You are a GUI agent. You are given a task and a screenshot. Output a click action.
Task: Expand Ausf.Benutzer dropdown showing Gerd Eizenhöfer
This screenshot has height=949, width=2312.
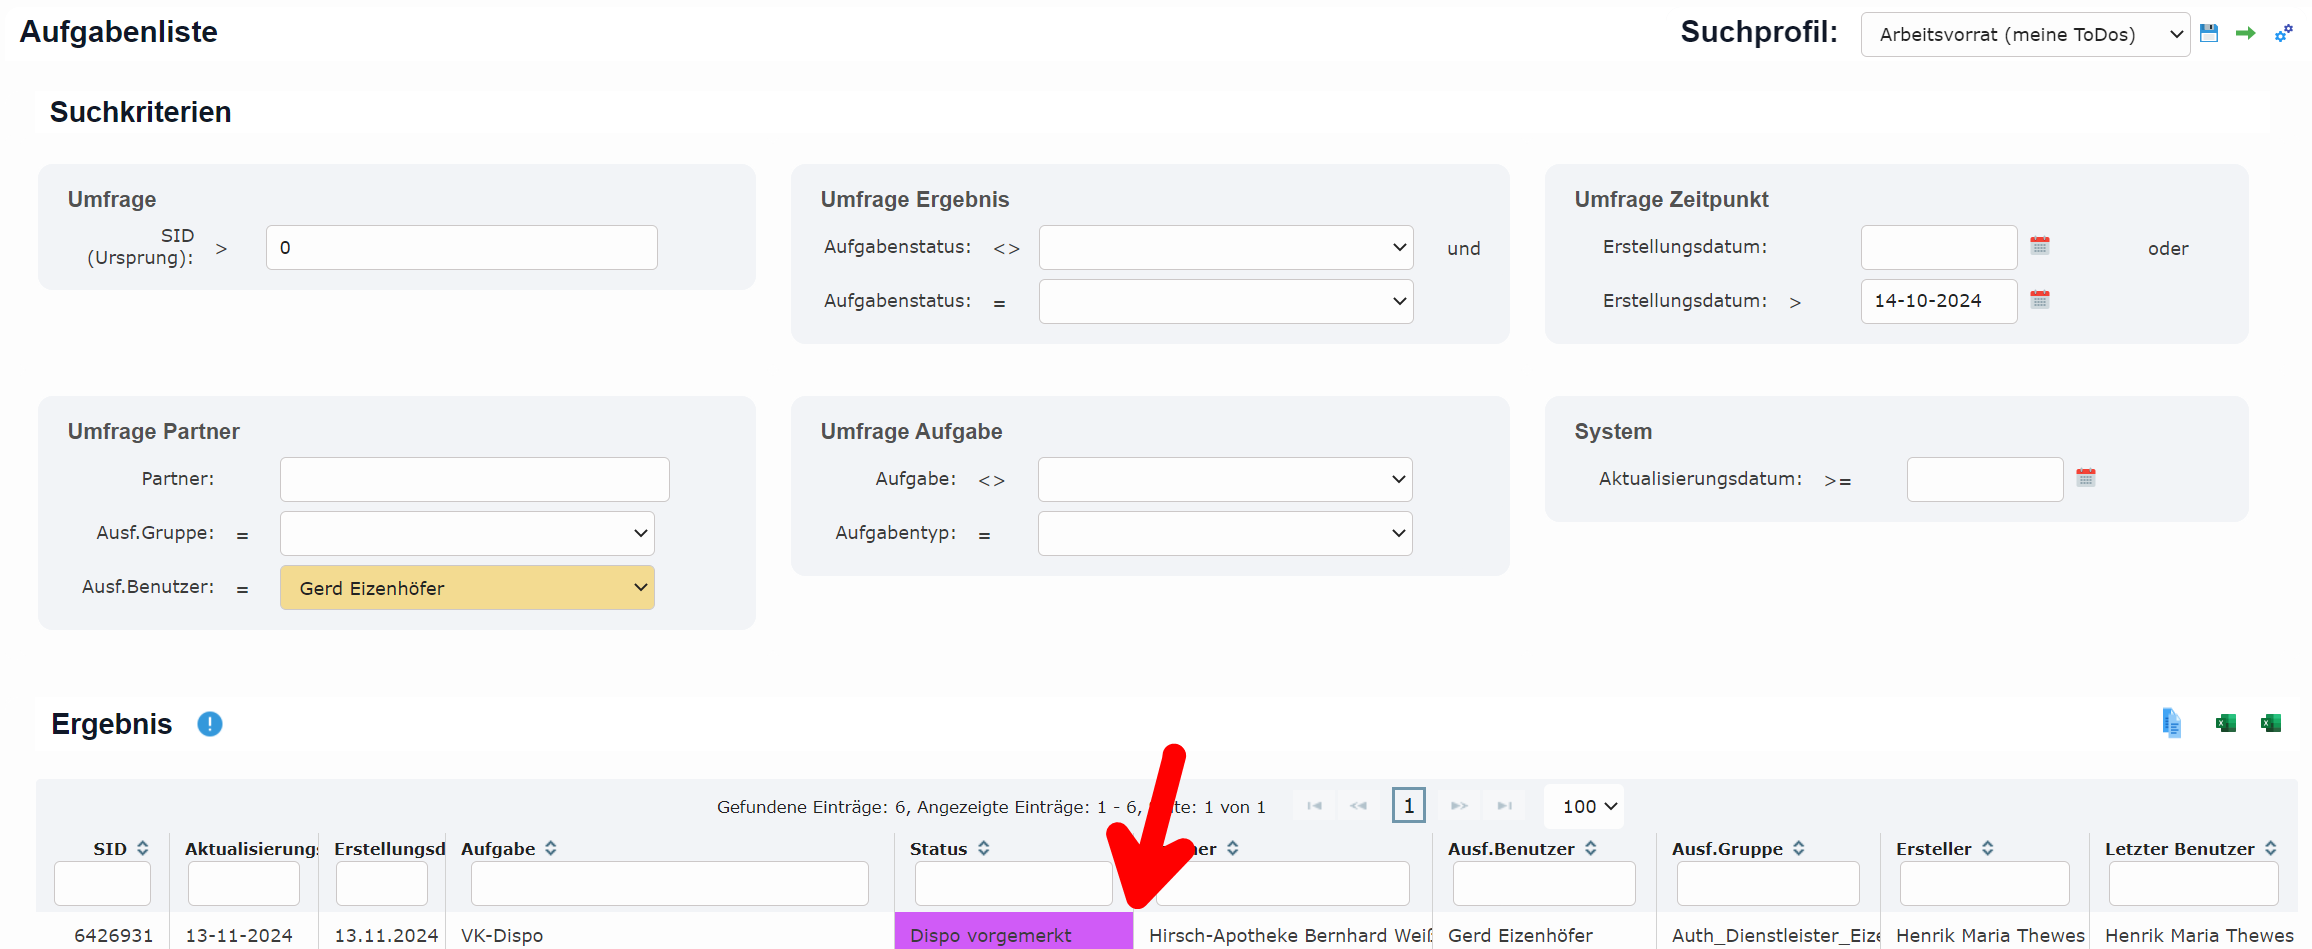pos(467,588)
